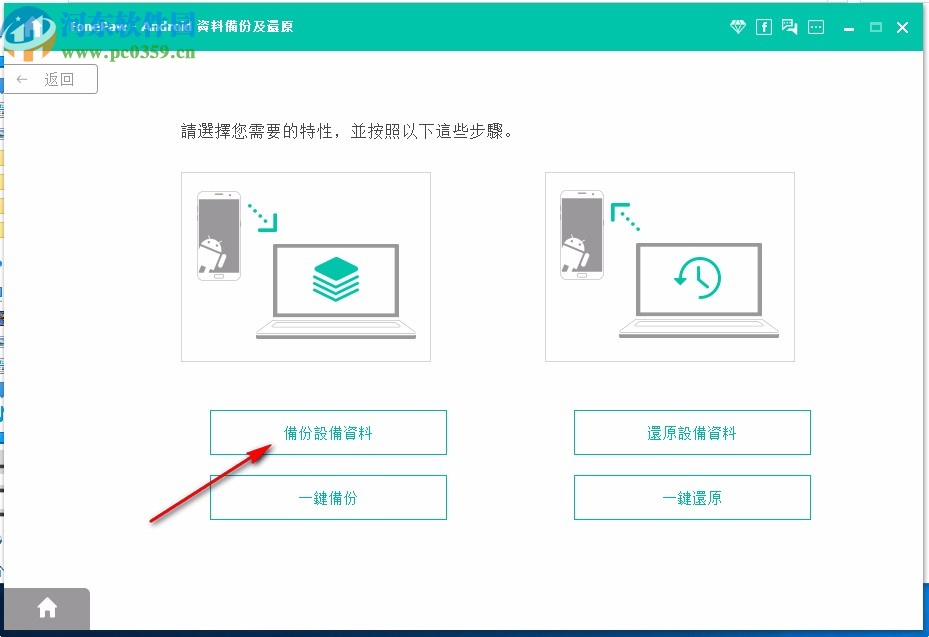Click the left backup illustration panel
This screenshot has height=637, width=929.
pos(305,266)
